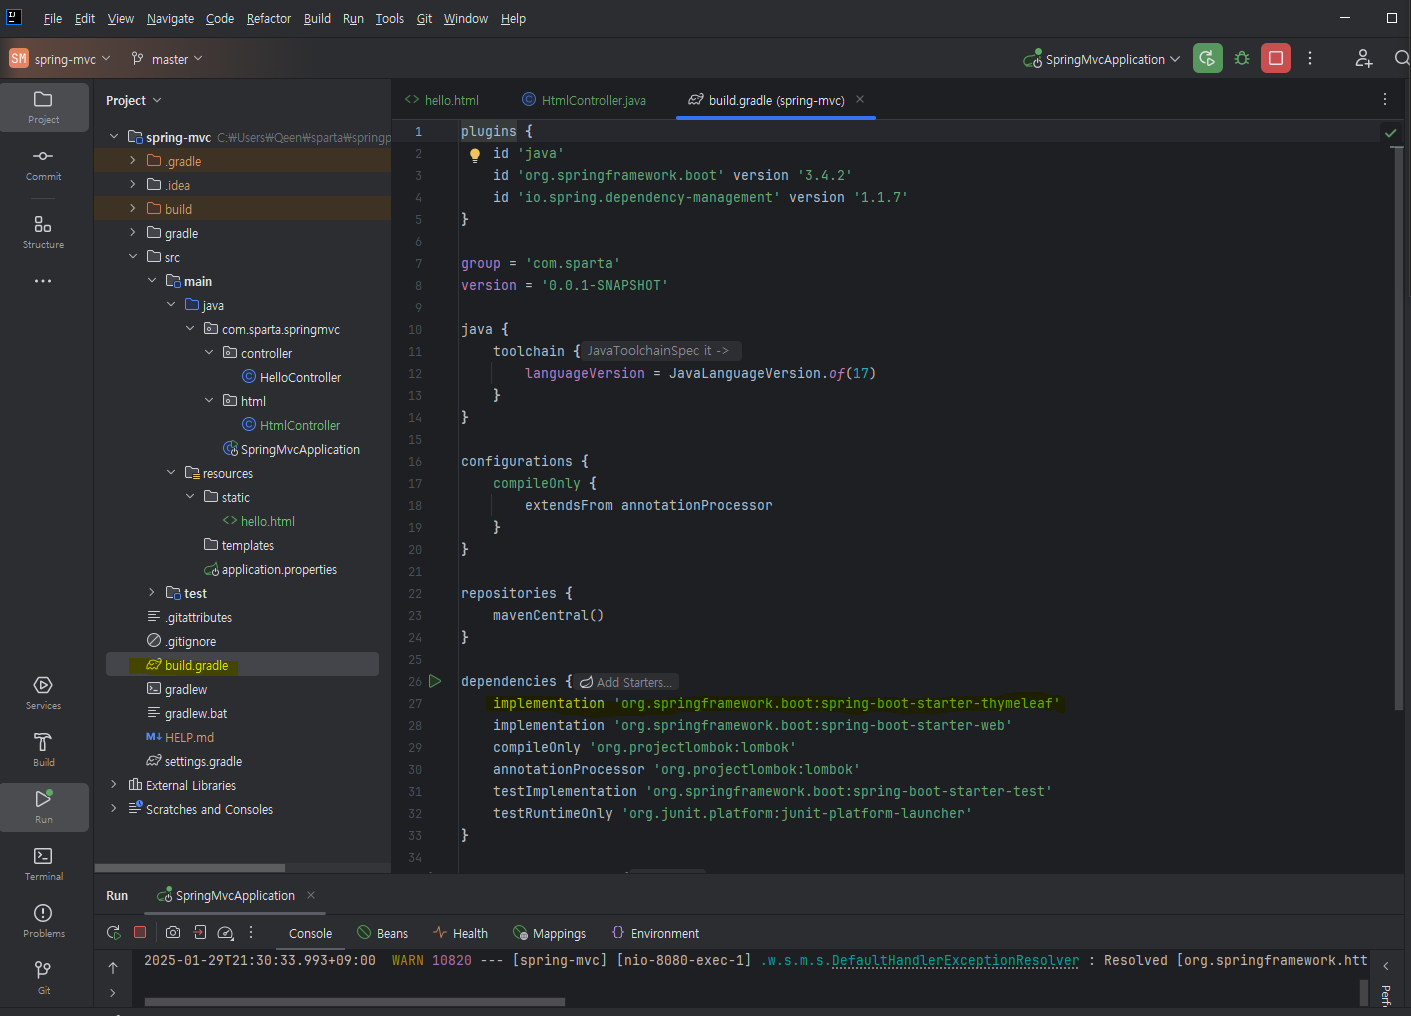Viewport: 1411px width, 1016px height.
Task: Close the build.gradle editor tab
Action: [860, 99]
